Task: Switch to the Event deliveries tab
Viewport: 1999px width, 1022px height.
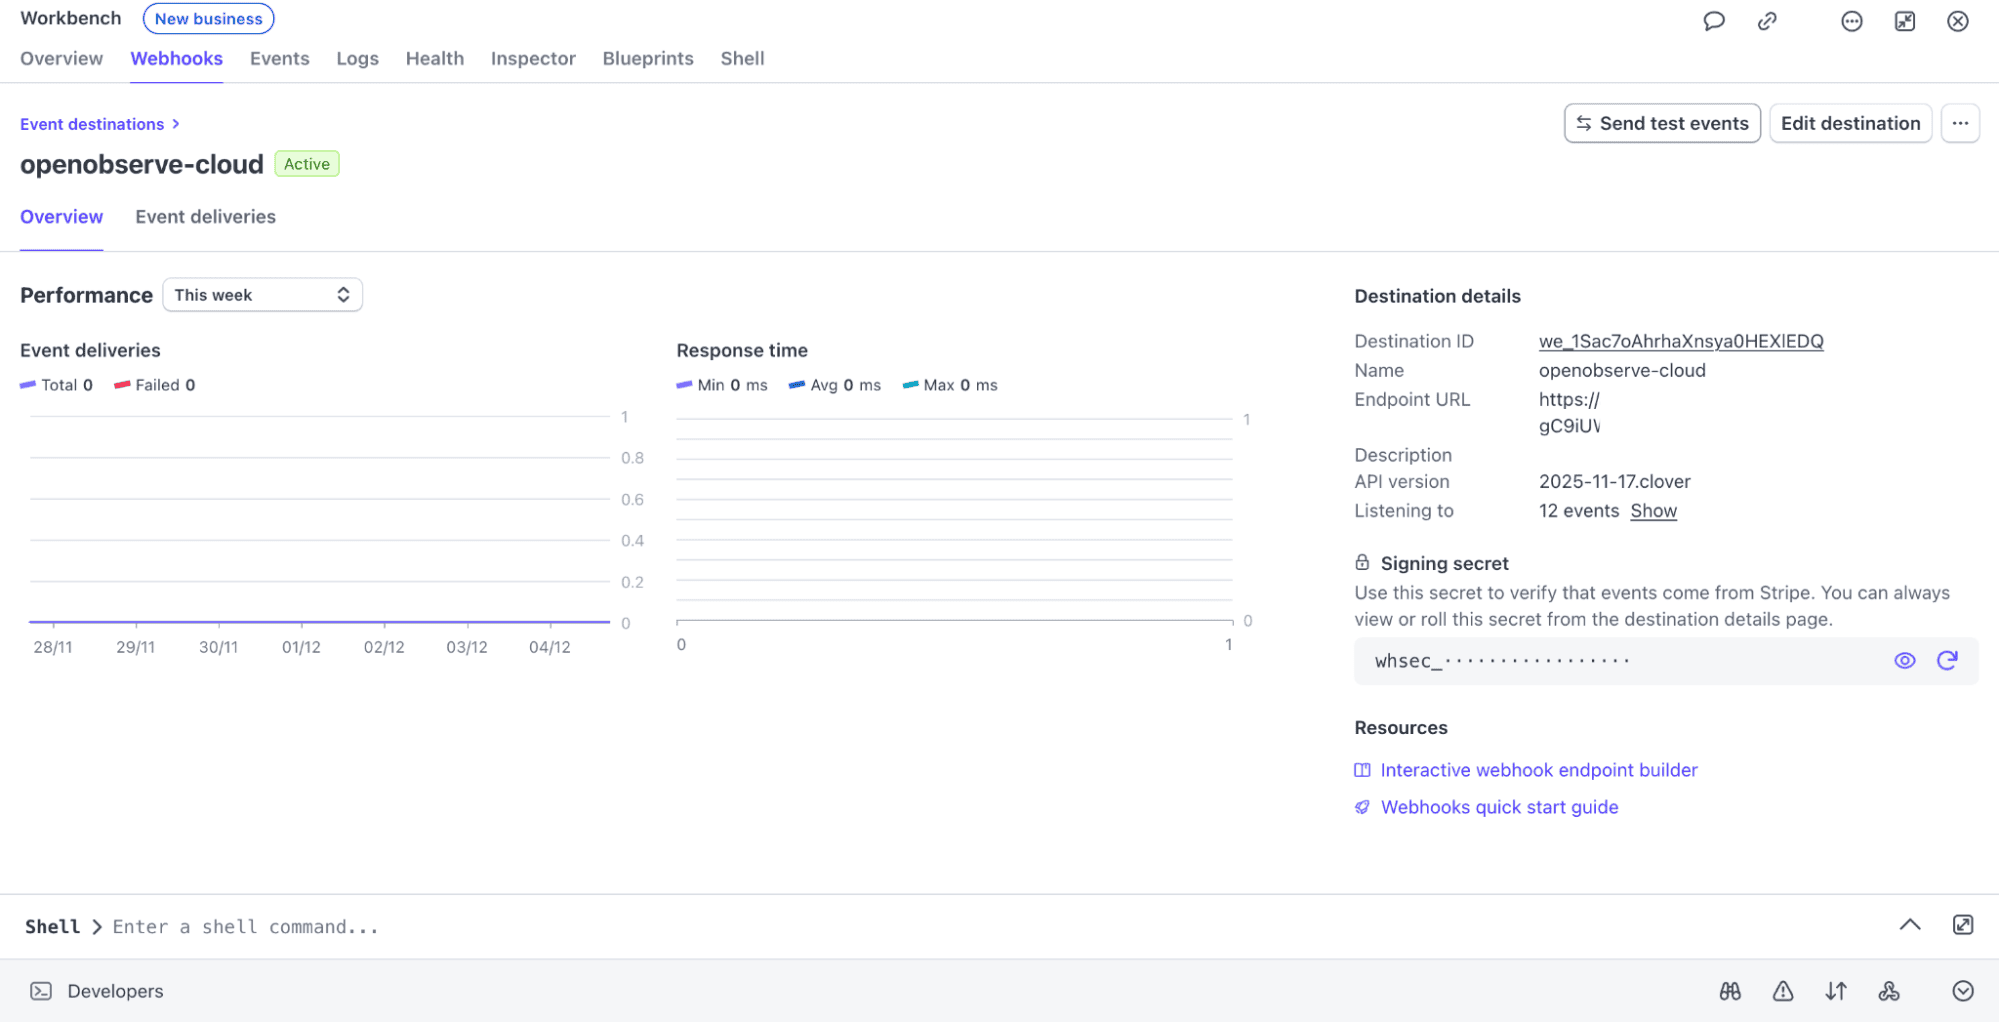Action: tap(205, 217)
